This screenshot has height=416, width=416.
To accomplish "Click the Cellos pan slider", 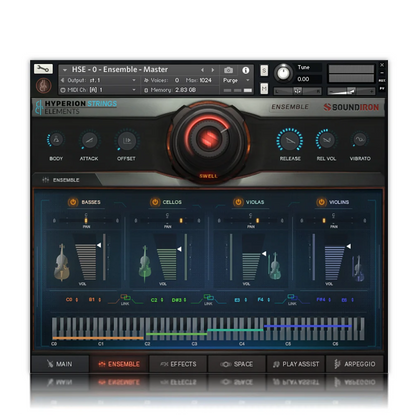I will coord(167,220).
